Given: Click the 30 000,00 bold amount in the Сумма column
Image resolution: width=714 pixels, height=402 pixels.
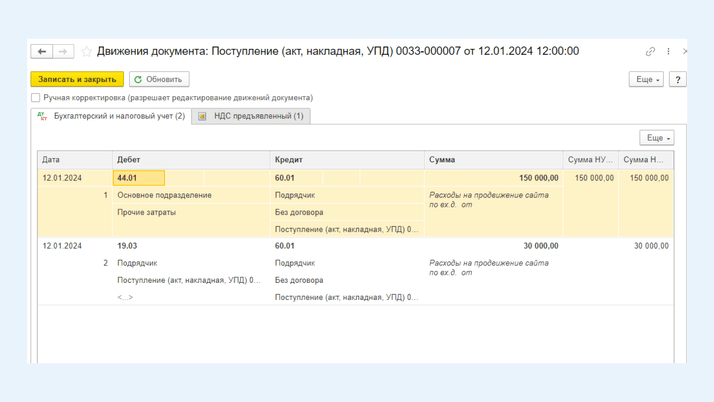Looking at the screenshot, I should pyautogui.click(x=541, y=246).
